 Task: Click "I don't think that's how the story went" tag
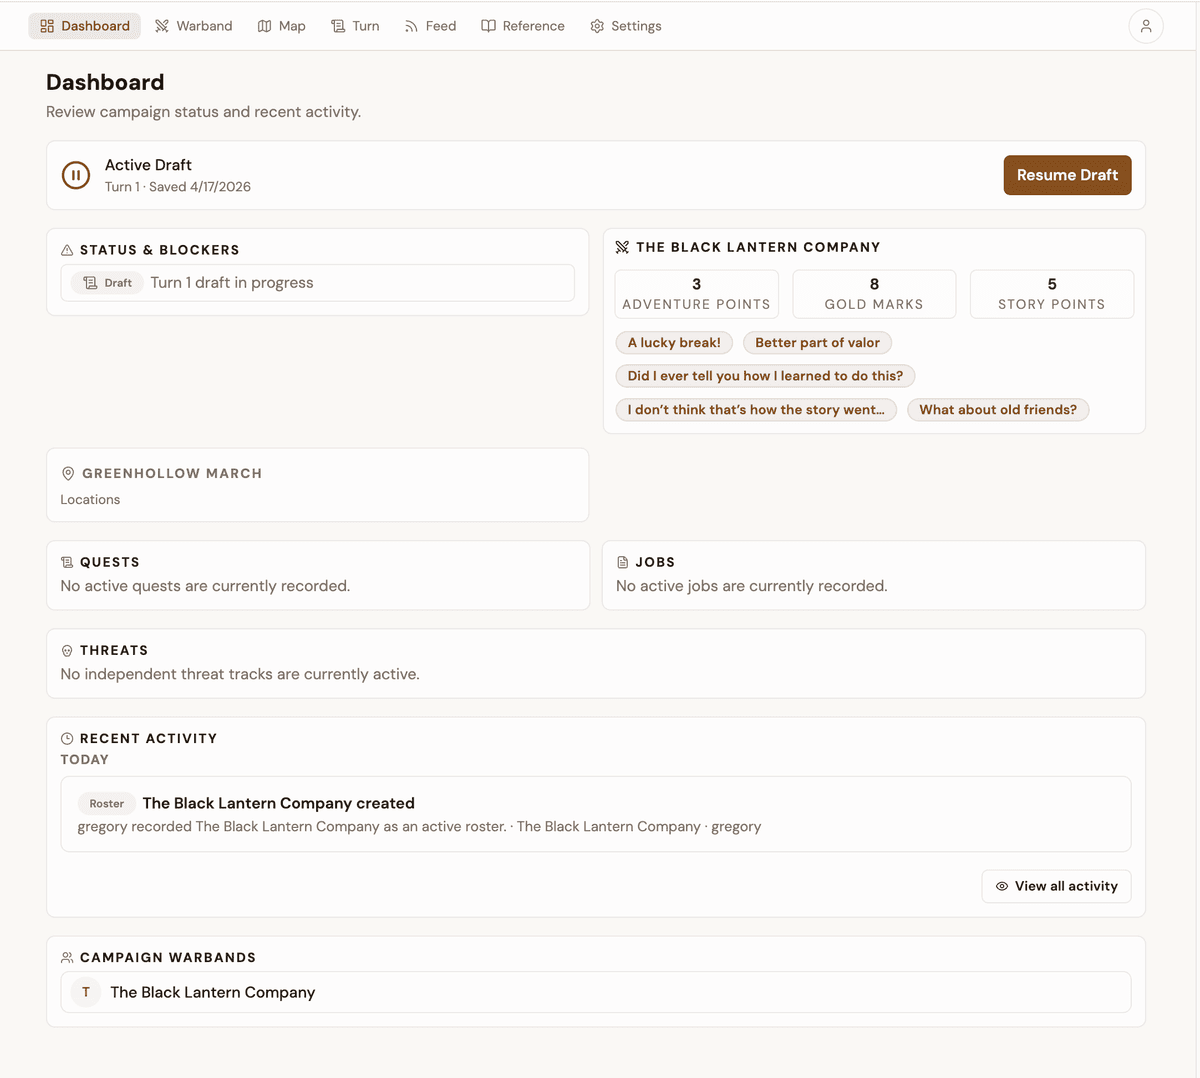pyautogui.click(x=756, y=410)
